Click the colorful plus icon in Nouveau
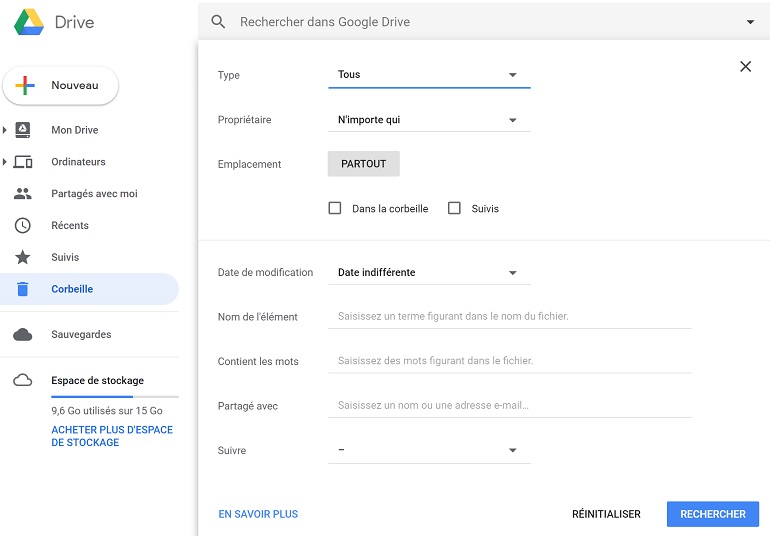This screenshot has width=770, height=536. 25,85
